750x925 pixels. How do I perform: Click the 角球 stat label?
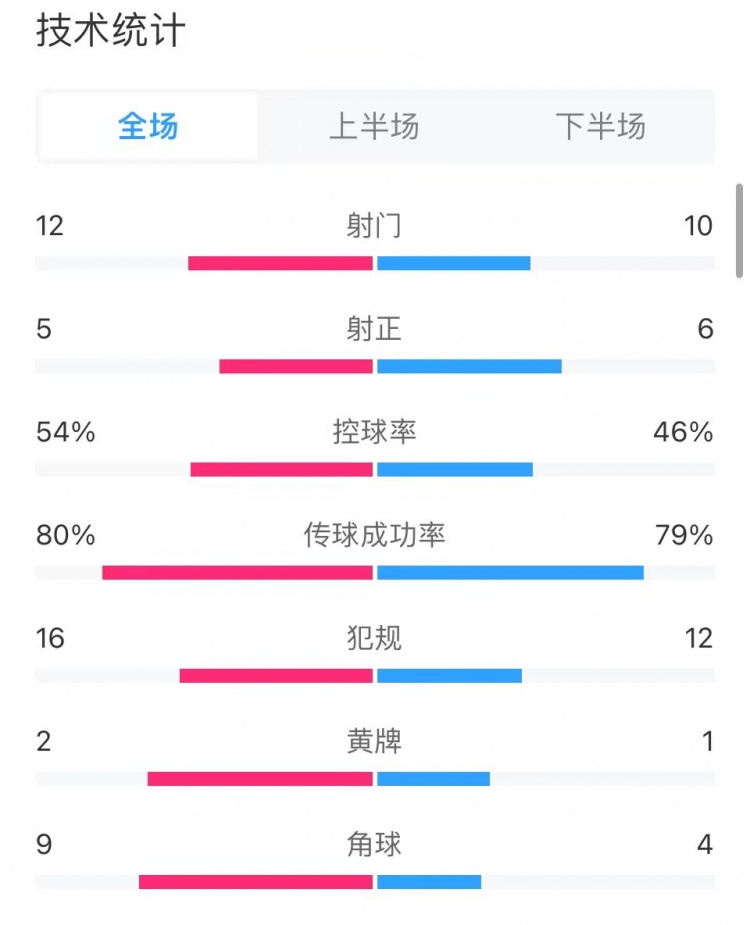(x=374, y=845)
